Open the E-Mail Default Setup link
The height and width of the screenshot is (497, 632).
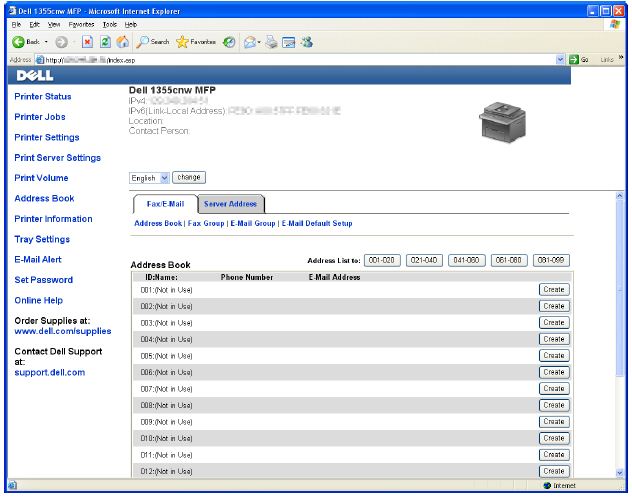pos(318,223)
